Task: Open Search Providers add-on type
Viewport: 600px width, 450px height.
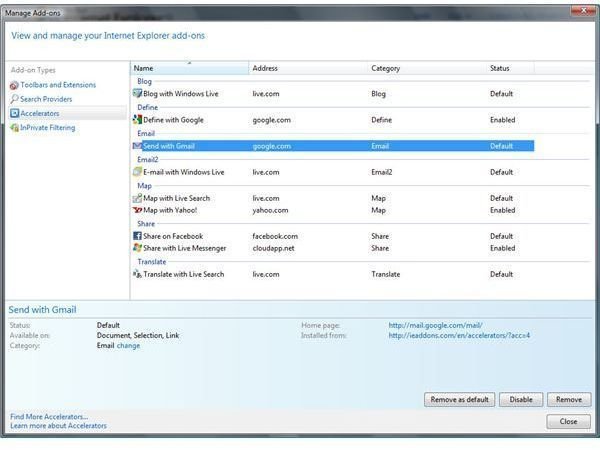Action: point(46,99)
